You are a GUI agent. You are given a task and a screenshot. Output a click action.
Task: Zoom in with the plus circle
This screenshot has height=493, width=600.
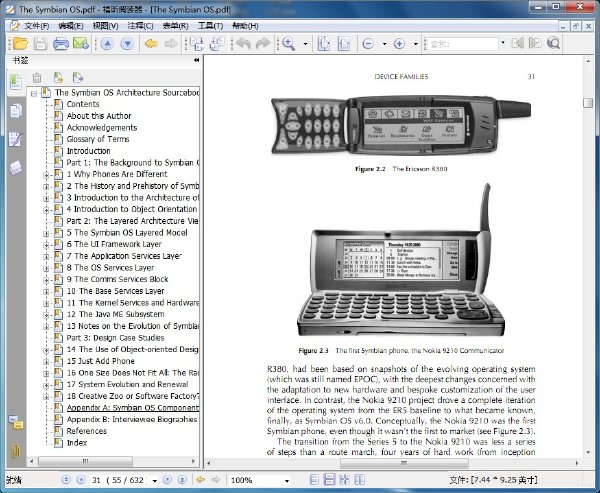399,44
